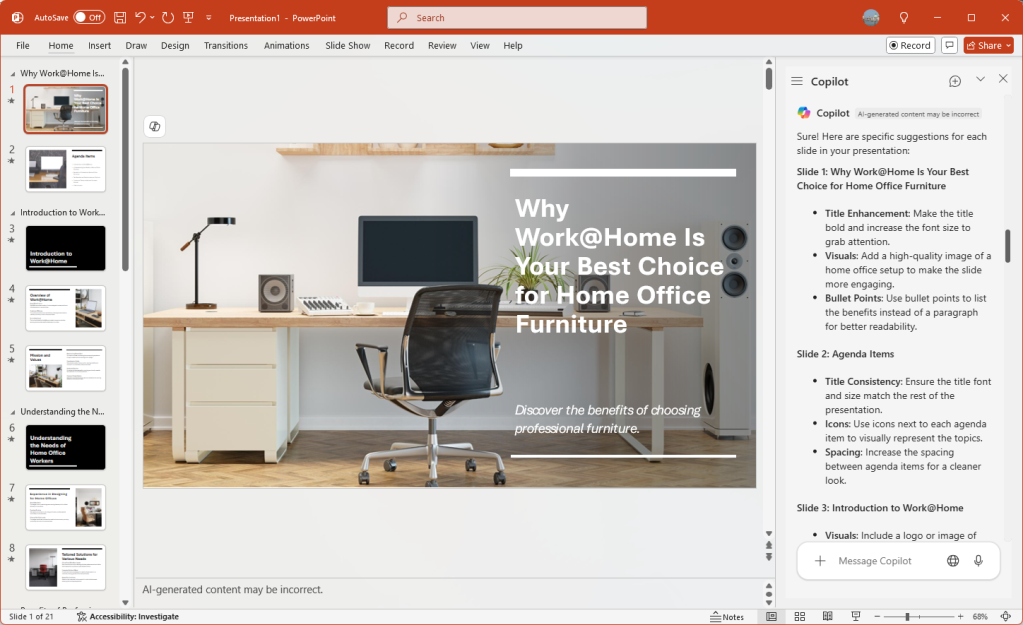Screen dimensions: 1023x625
Task: Click the Undo arrow icon
Action: [x=140, y=18]
